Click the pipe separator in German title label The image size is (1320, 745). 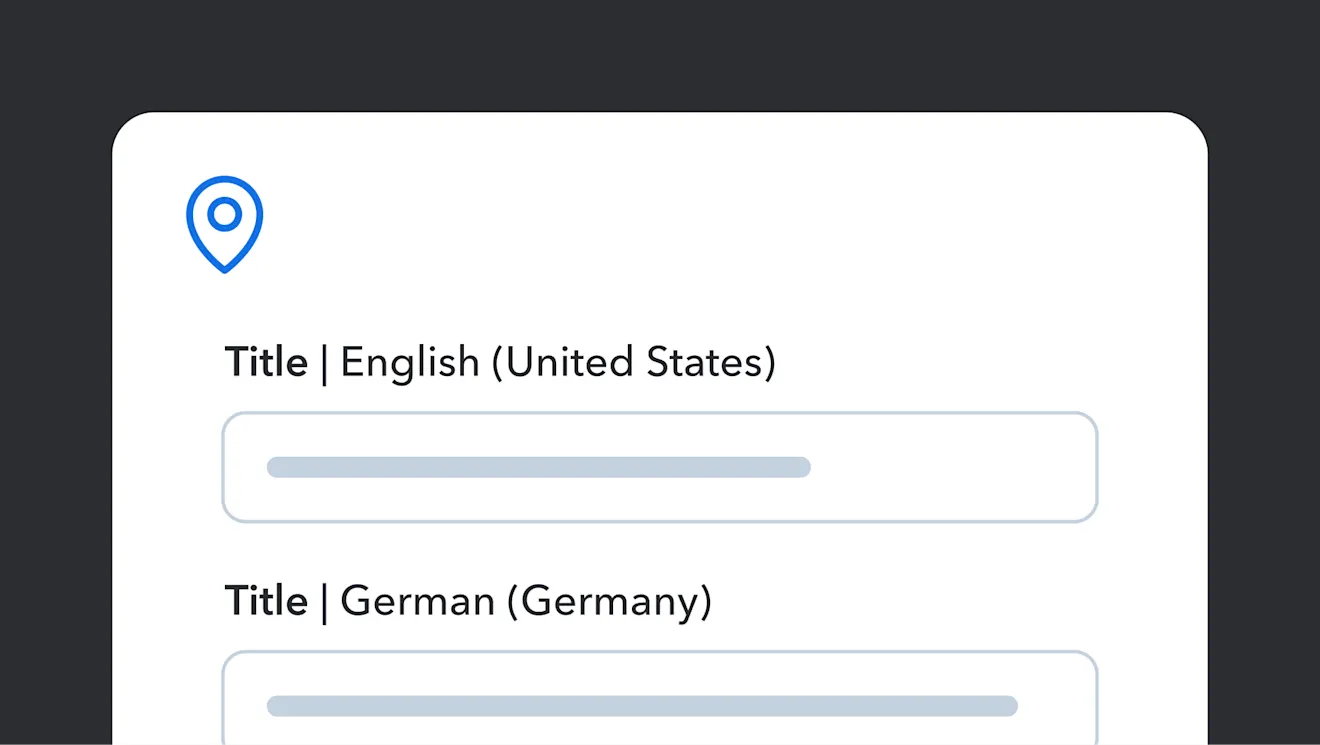coord(324,602)
